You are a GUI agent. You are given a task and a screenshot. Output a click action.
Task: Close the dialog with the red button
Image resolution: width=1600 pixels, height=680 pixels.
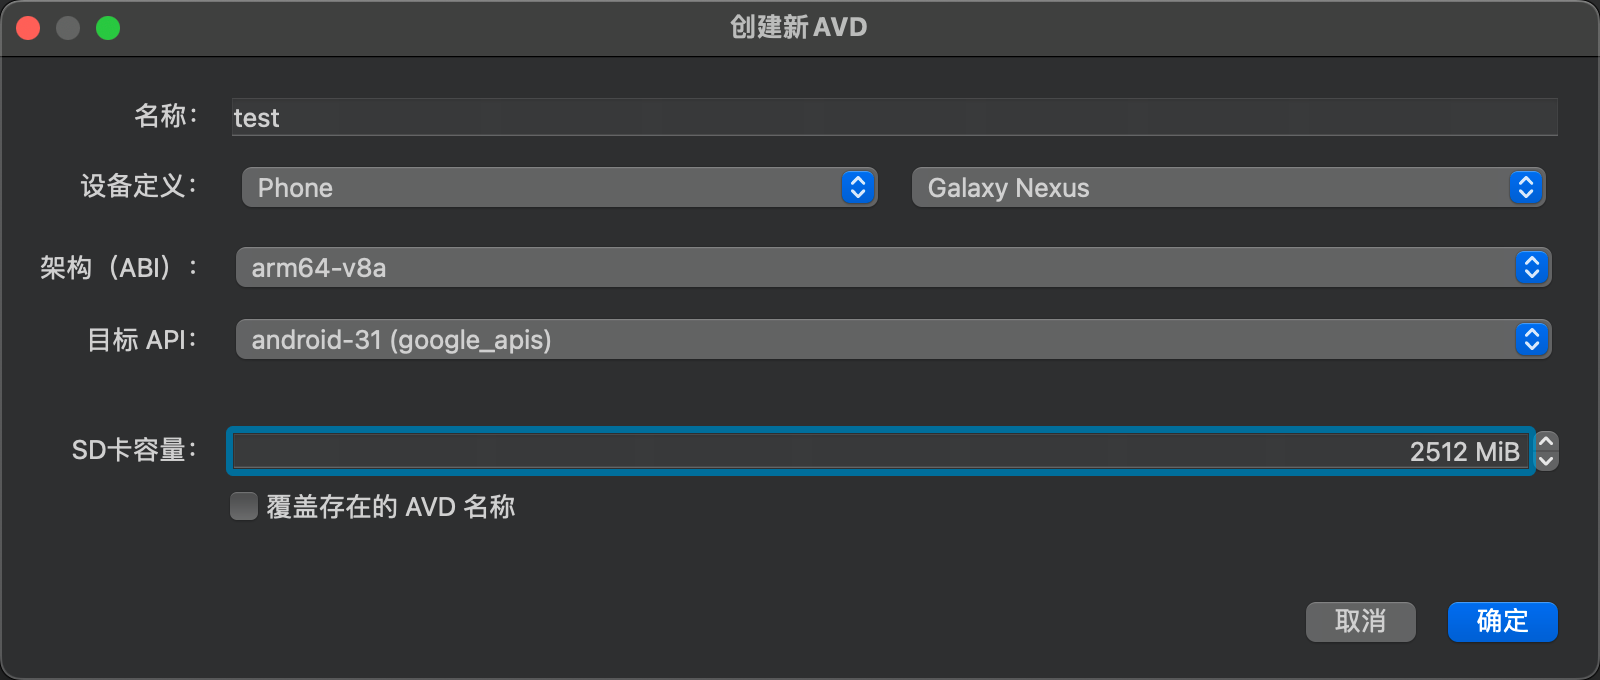28,28
